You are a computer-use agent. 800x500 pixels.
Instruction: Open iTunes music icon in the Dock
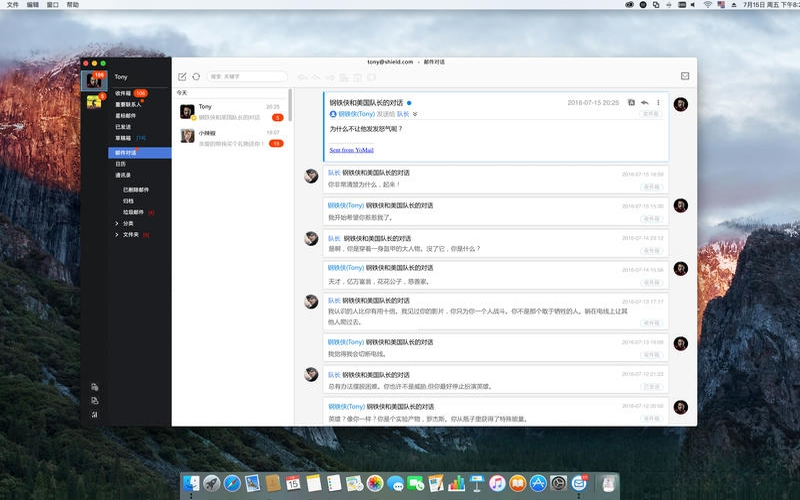pos(497,483)
